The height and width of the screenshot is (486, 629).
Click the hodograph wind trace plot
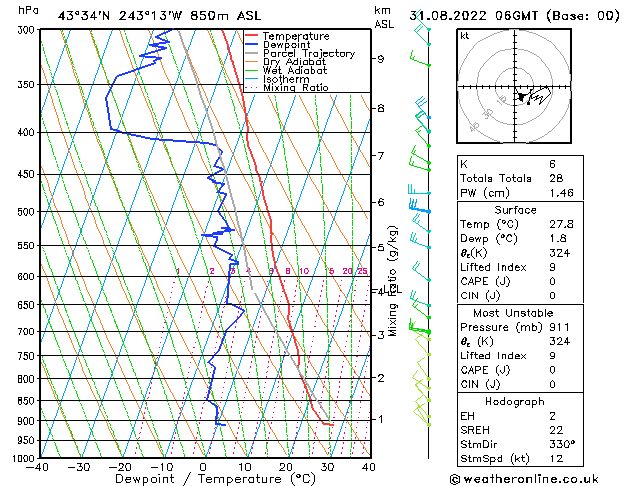[534, 96]
